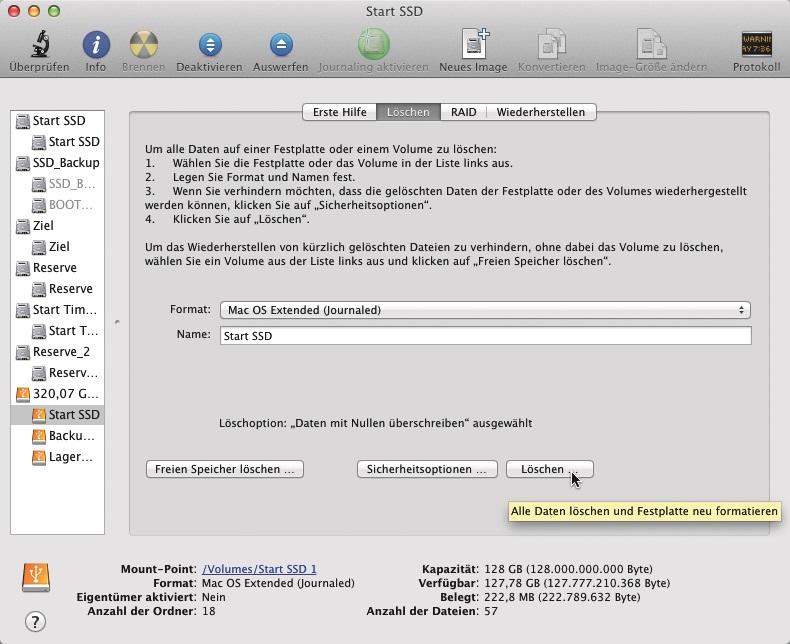Click the Auswerfen eject icon

click(281, 44)
